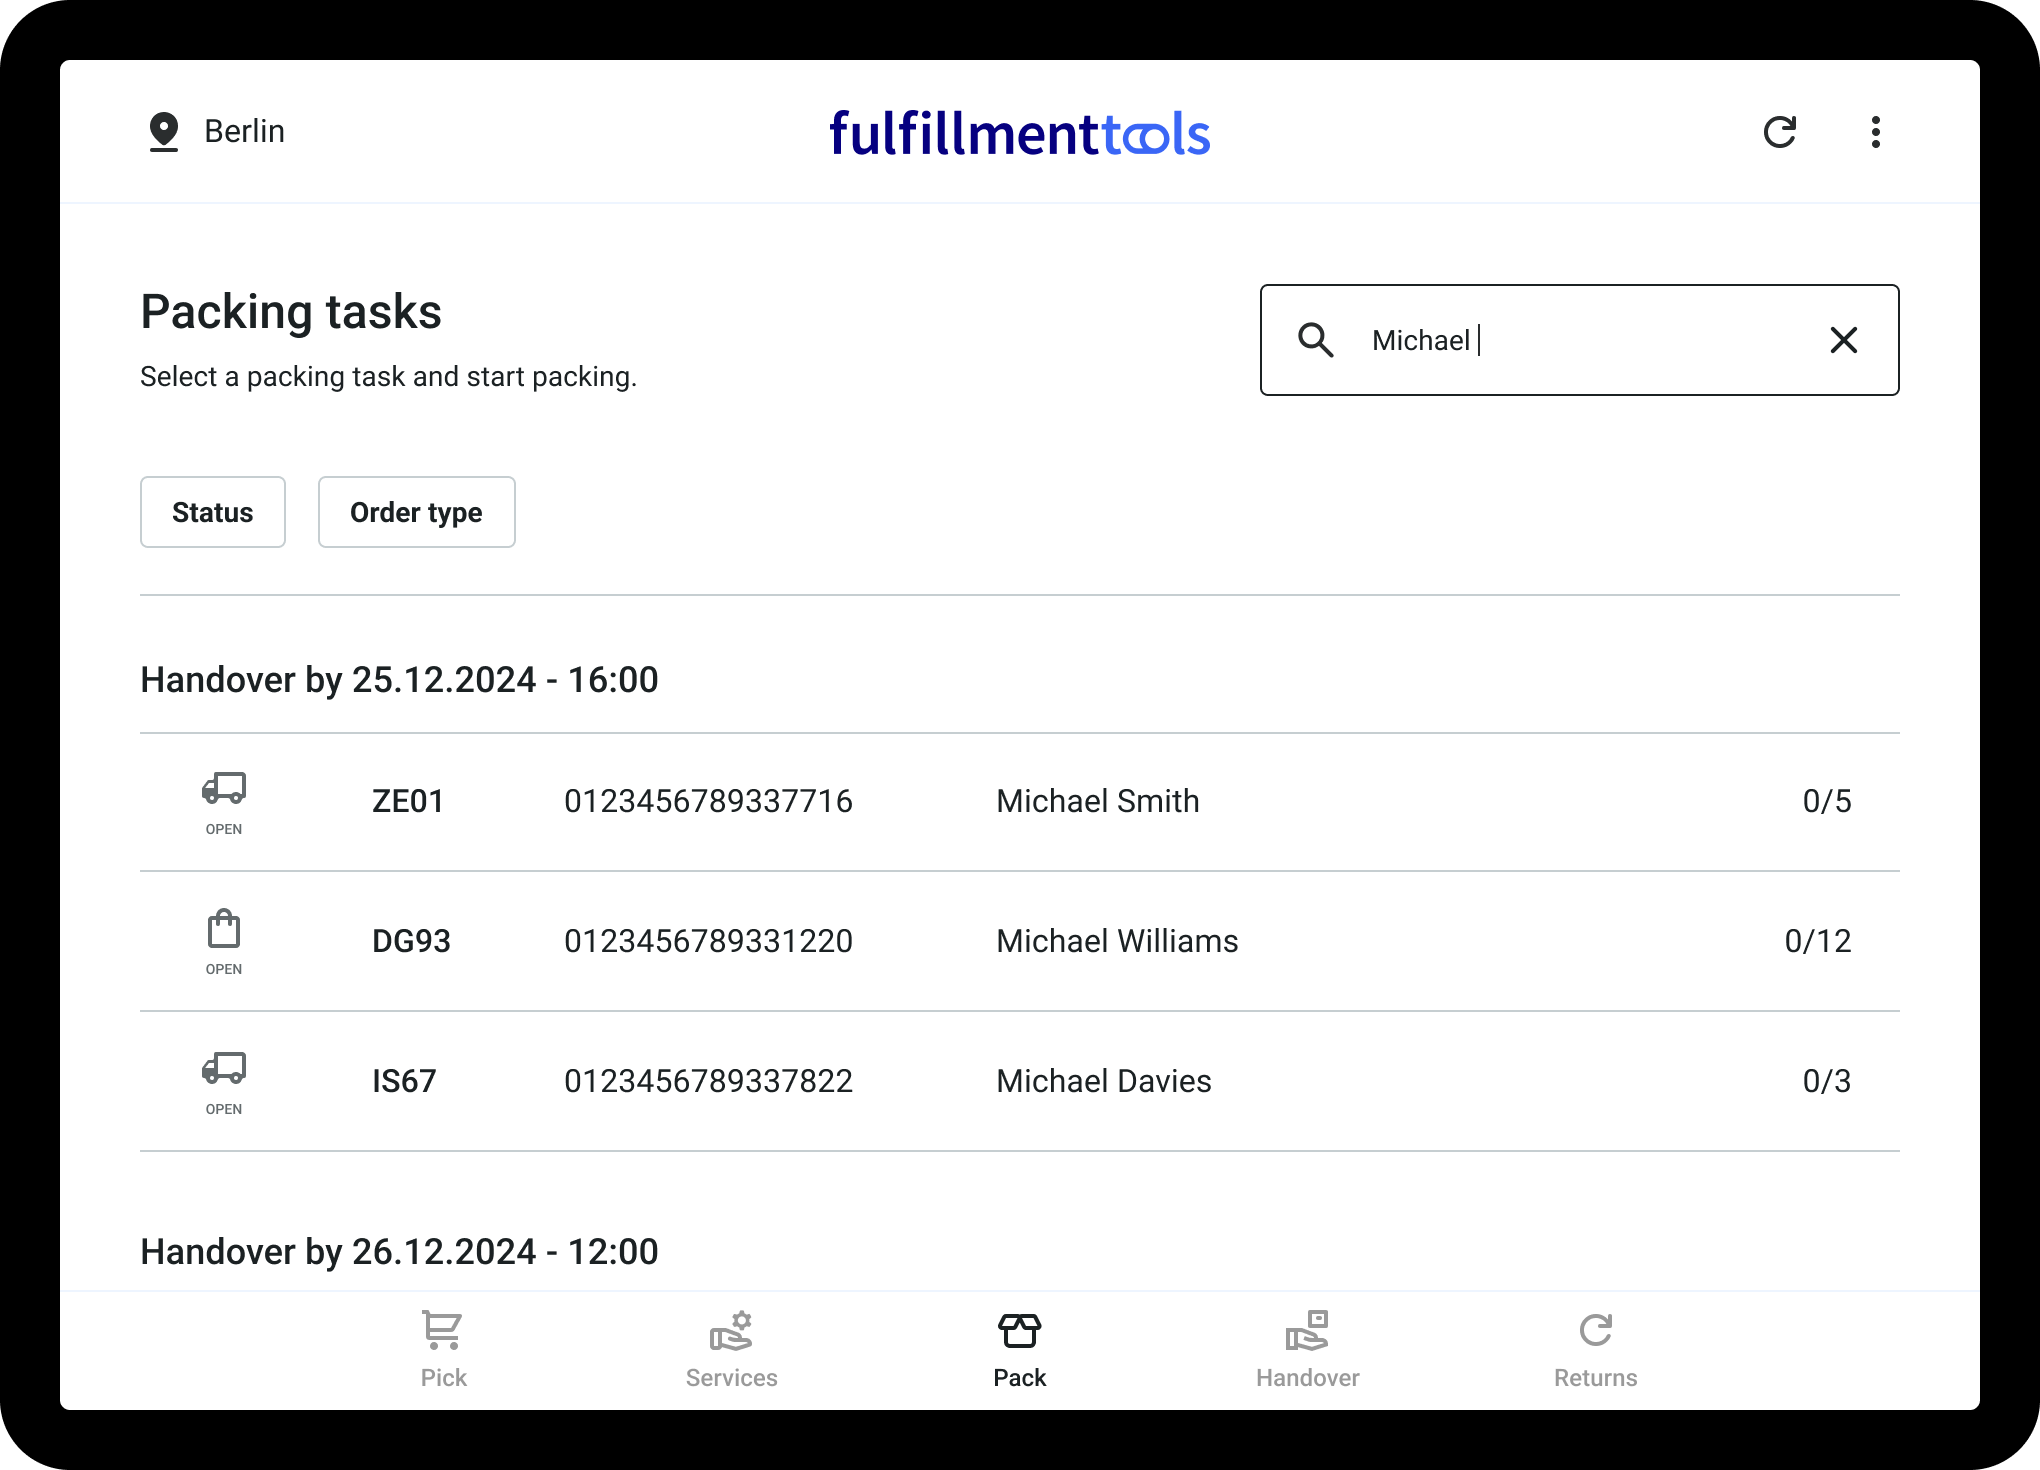
Task: Click the search magnifier icon
Action: [x=1315, y=340]
